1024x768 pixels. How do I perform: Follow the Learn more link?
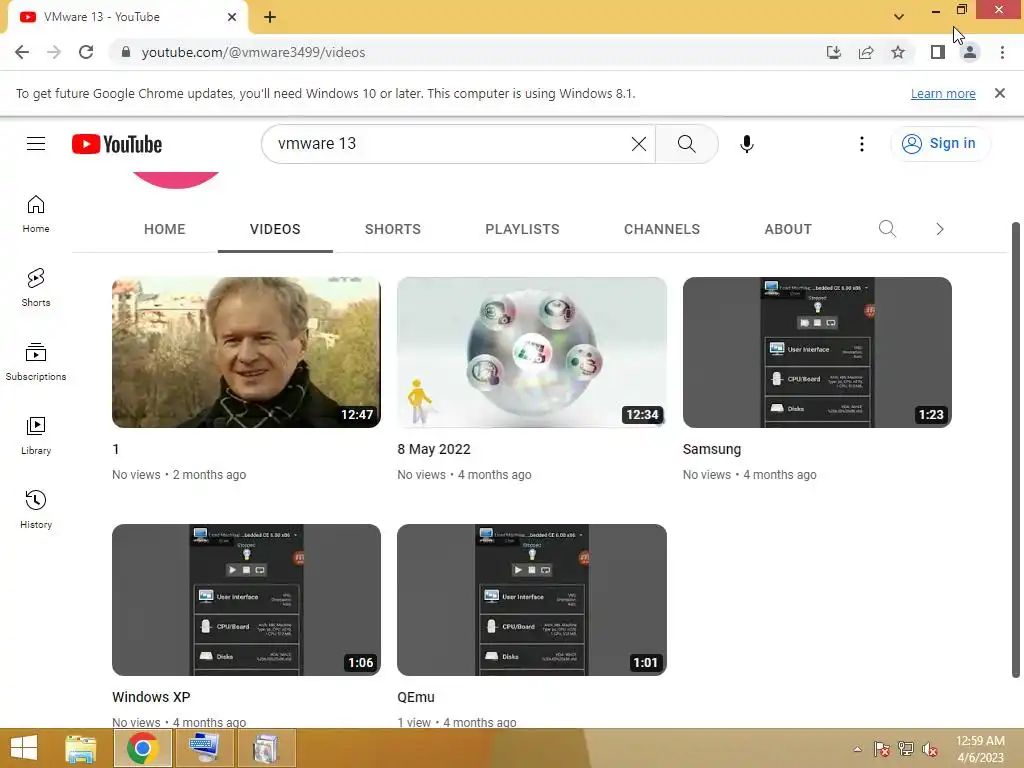(942, 93)
